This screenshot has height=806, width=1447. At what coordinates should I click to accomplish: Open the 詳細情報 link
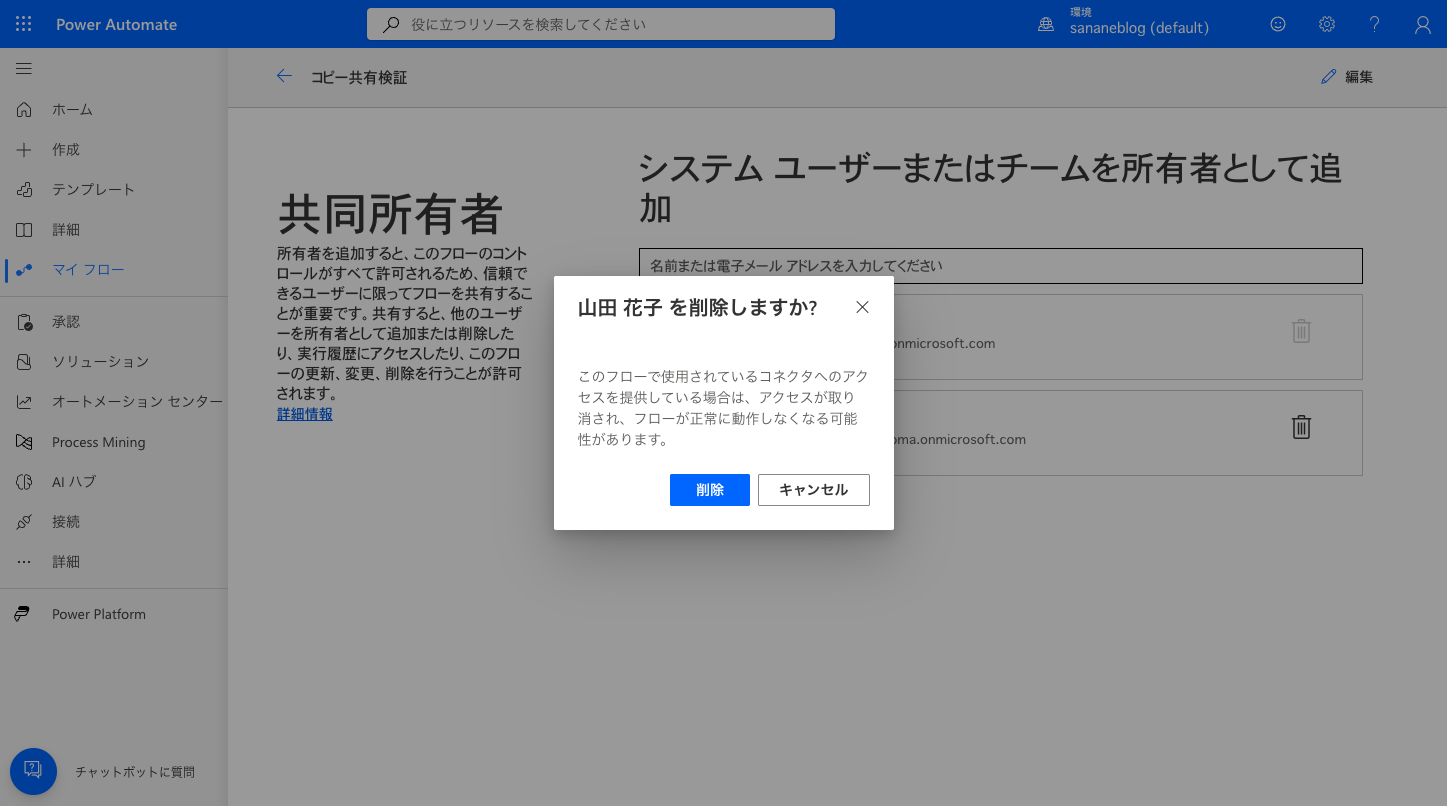click(x=305, y=414)
